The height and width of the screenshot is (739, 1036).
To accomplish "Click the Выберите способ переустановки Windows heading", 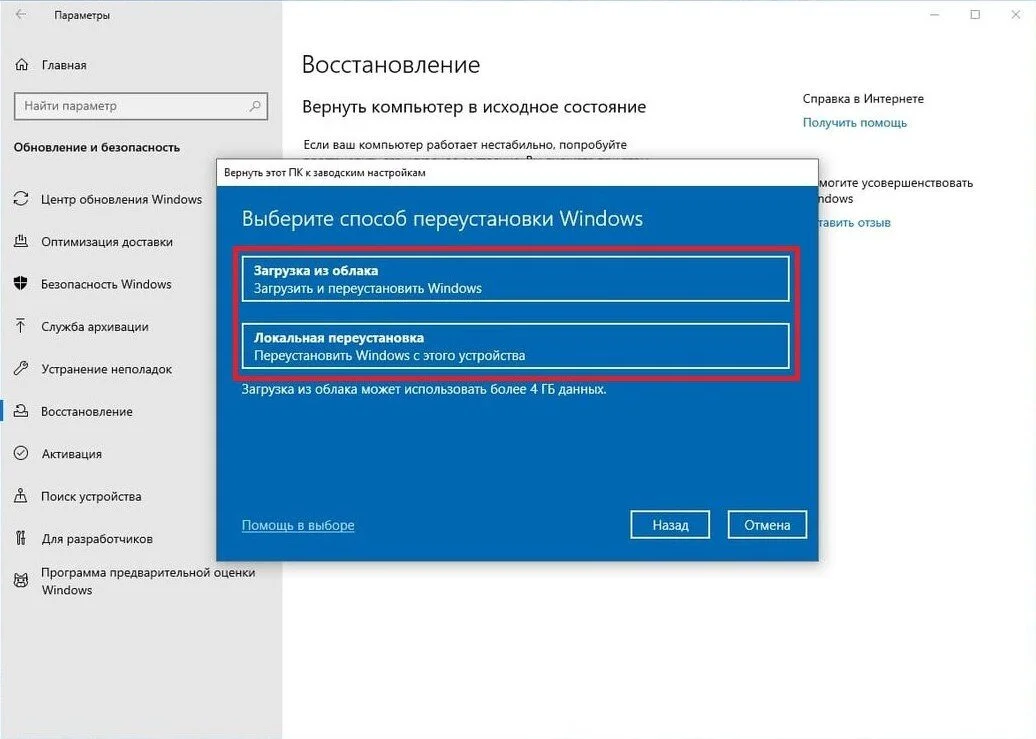I will (442, 219).
